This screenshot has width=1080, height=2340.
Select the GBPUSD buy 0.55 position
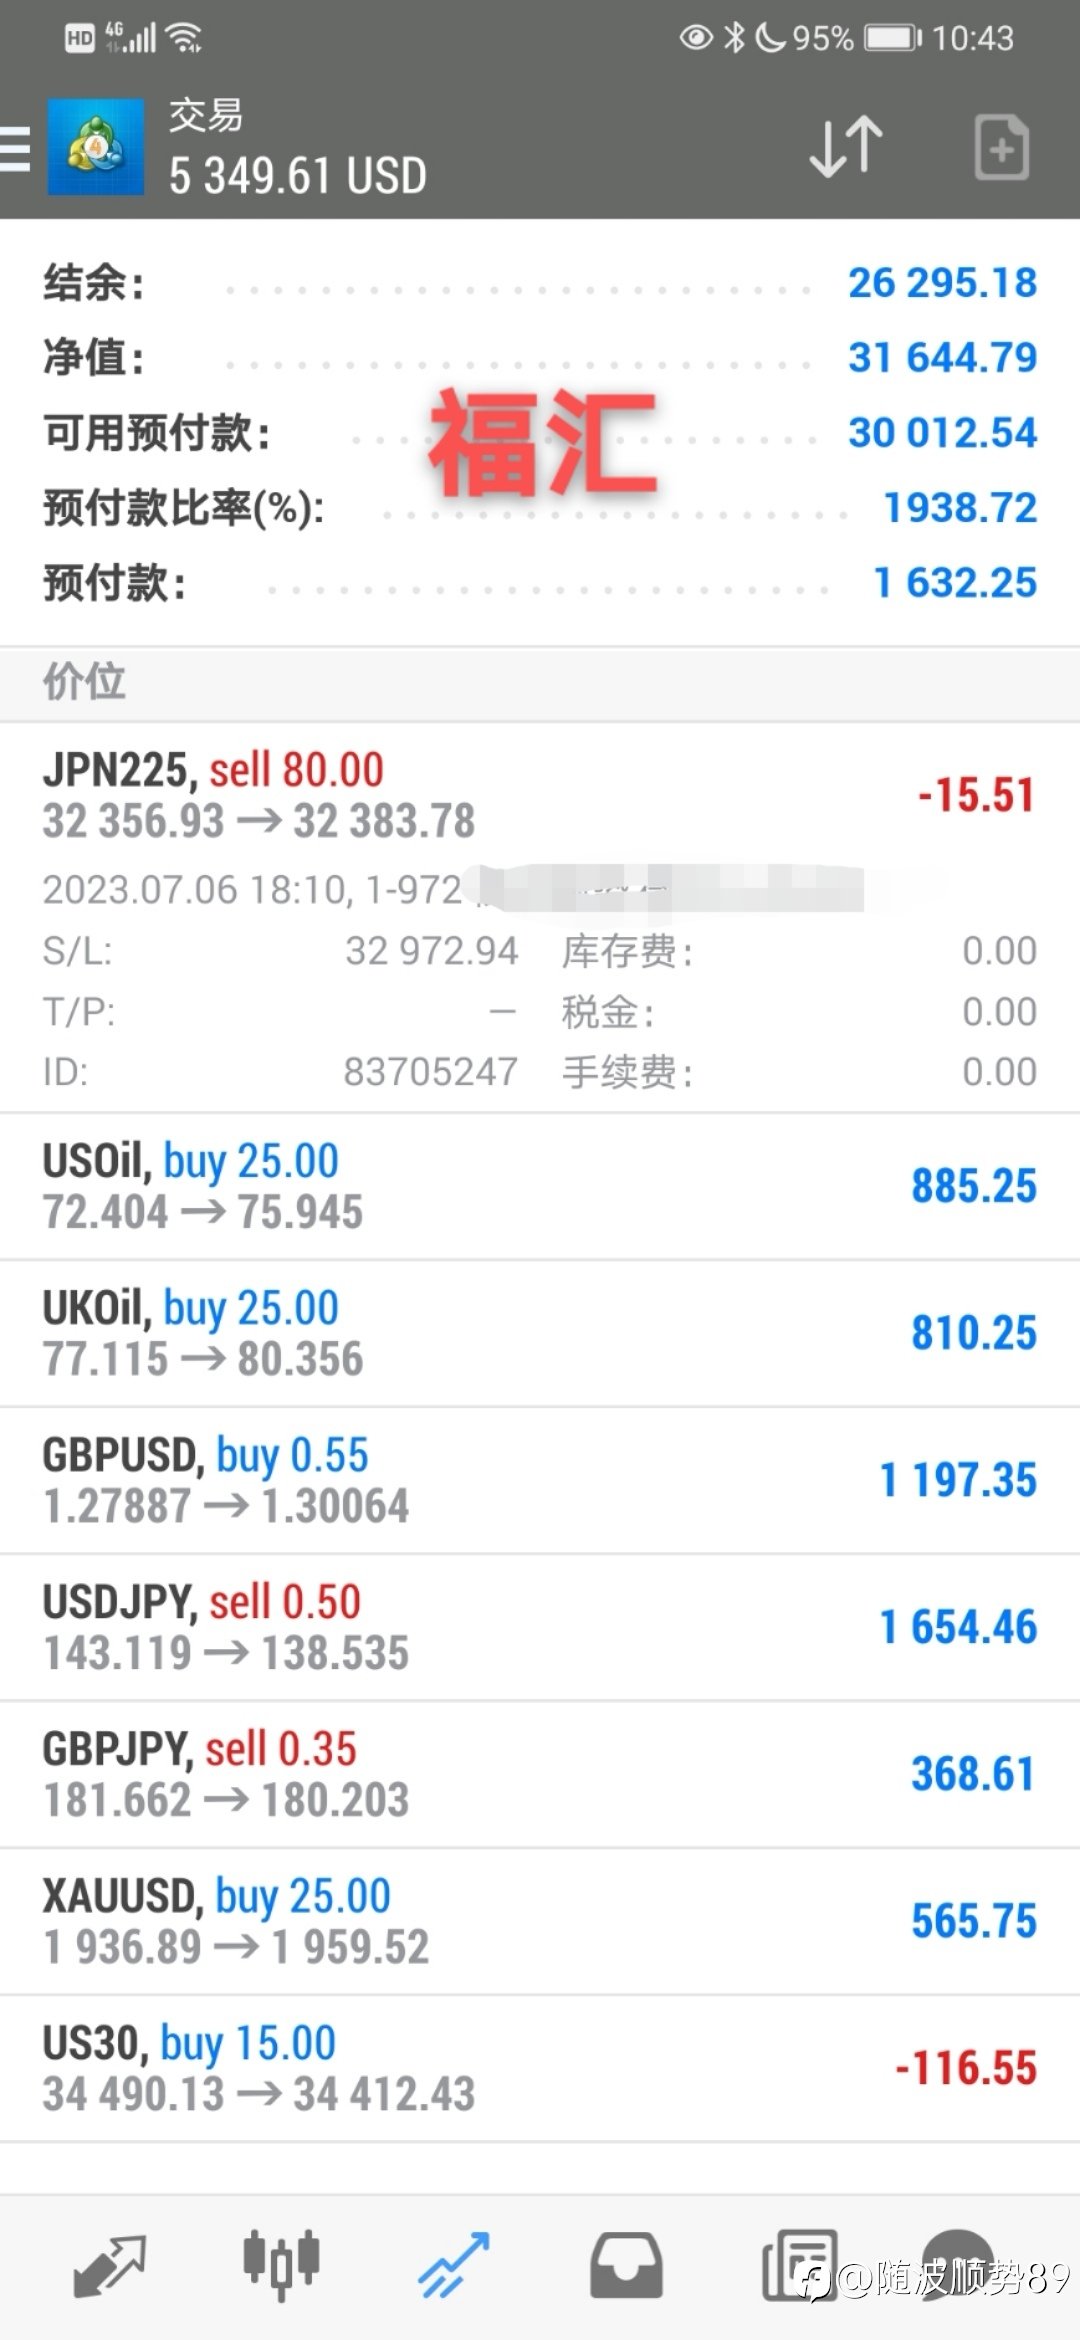(540, 1480)
